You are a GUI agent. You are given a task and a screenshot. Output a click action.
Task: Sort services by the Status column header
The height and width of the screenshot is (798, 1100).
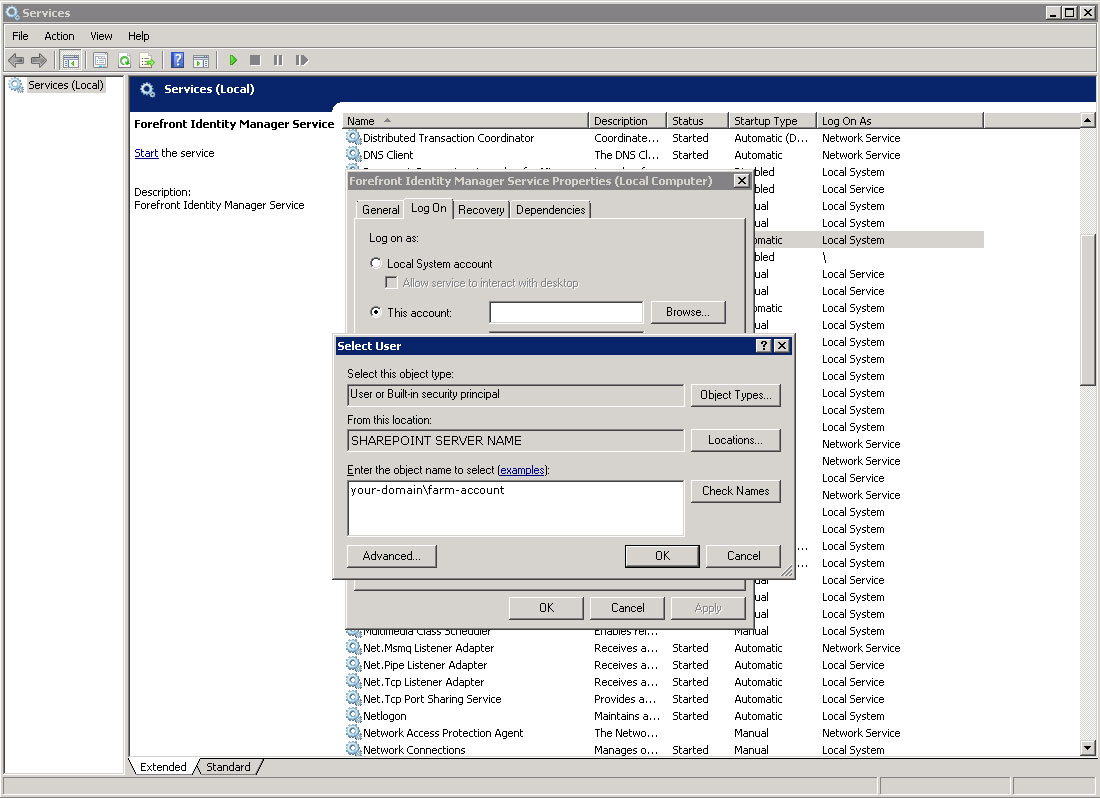[x=697, y=121]
